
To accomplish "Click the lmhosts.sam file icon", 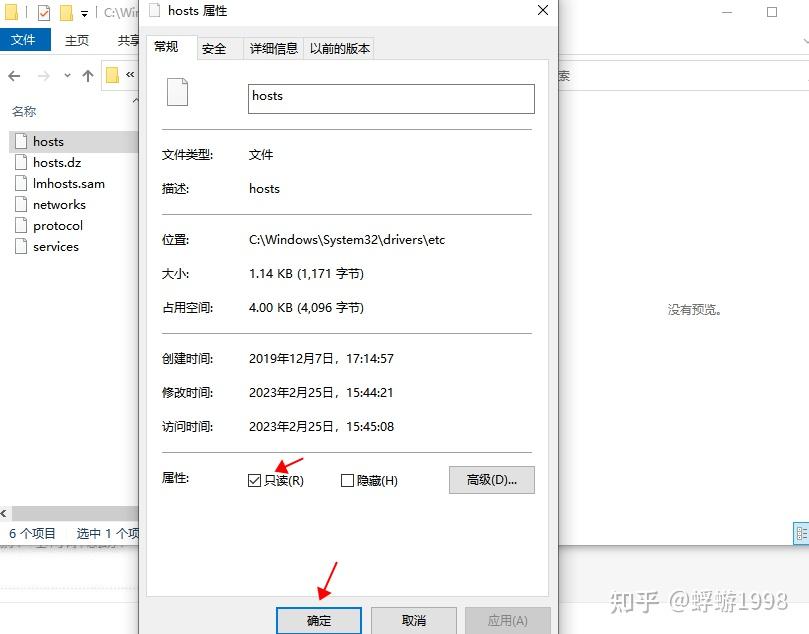I will tap(21, 183).
